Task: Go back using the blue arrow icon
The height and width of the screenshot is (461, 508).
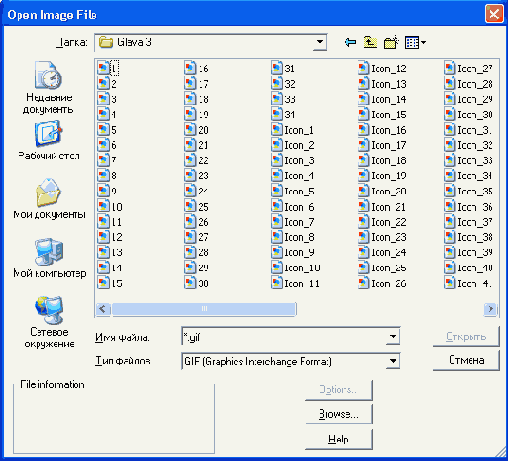Action: coord(350,42)
